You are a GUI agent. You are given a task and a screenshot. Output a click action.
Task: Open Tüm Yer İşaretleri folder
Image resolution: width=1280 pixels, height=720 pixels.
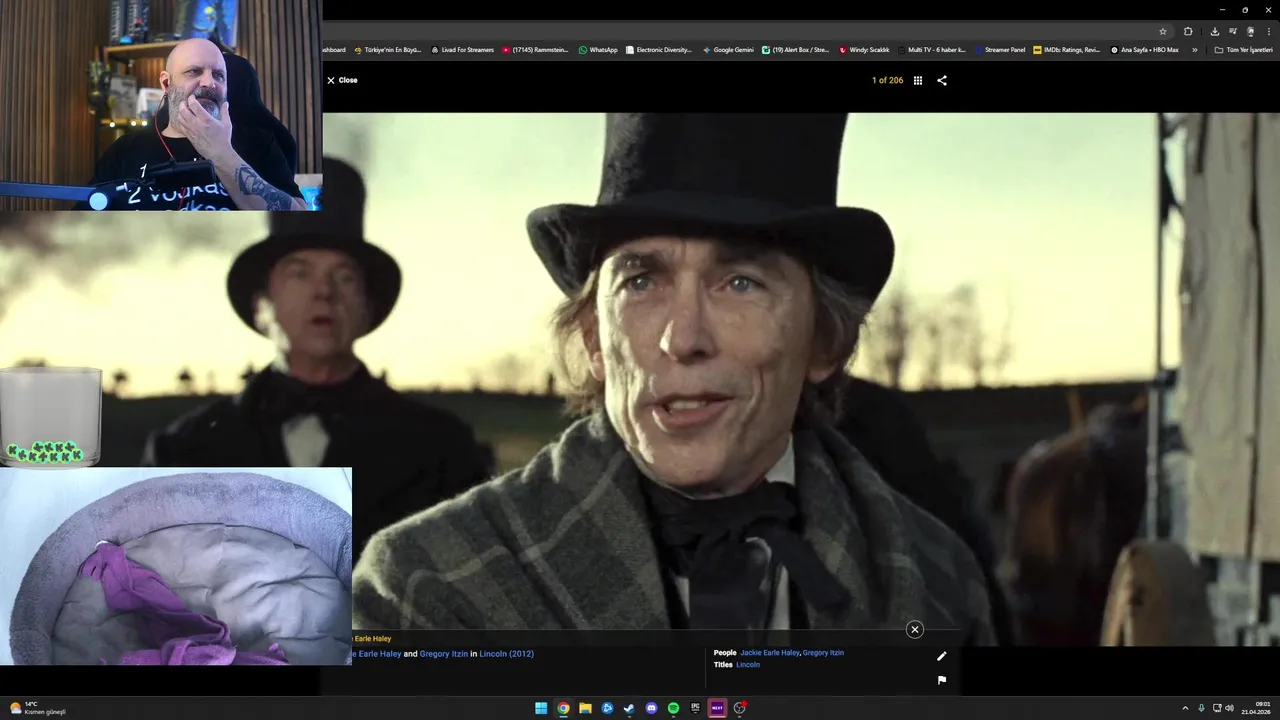coord(1243,49)
